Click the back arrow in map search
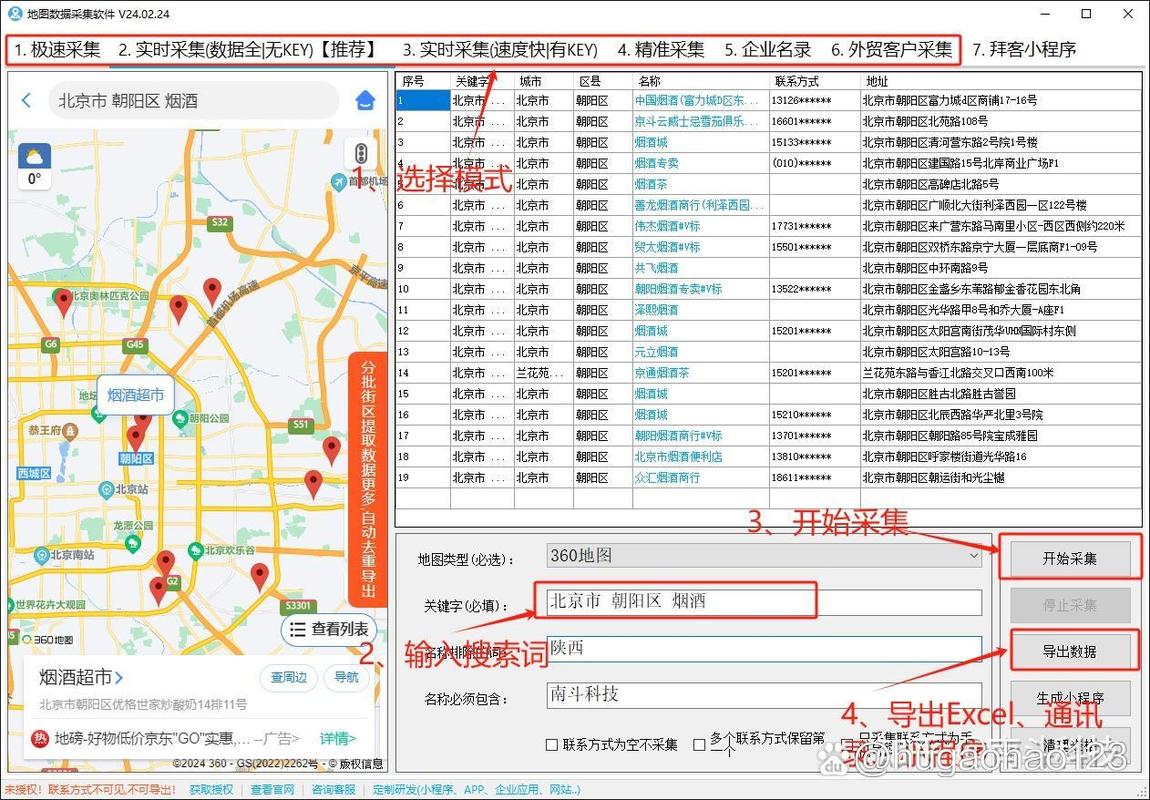This screenshot has height=800, width=1150. point(26,100)
